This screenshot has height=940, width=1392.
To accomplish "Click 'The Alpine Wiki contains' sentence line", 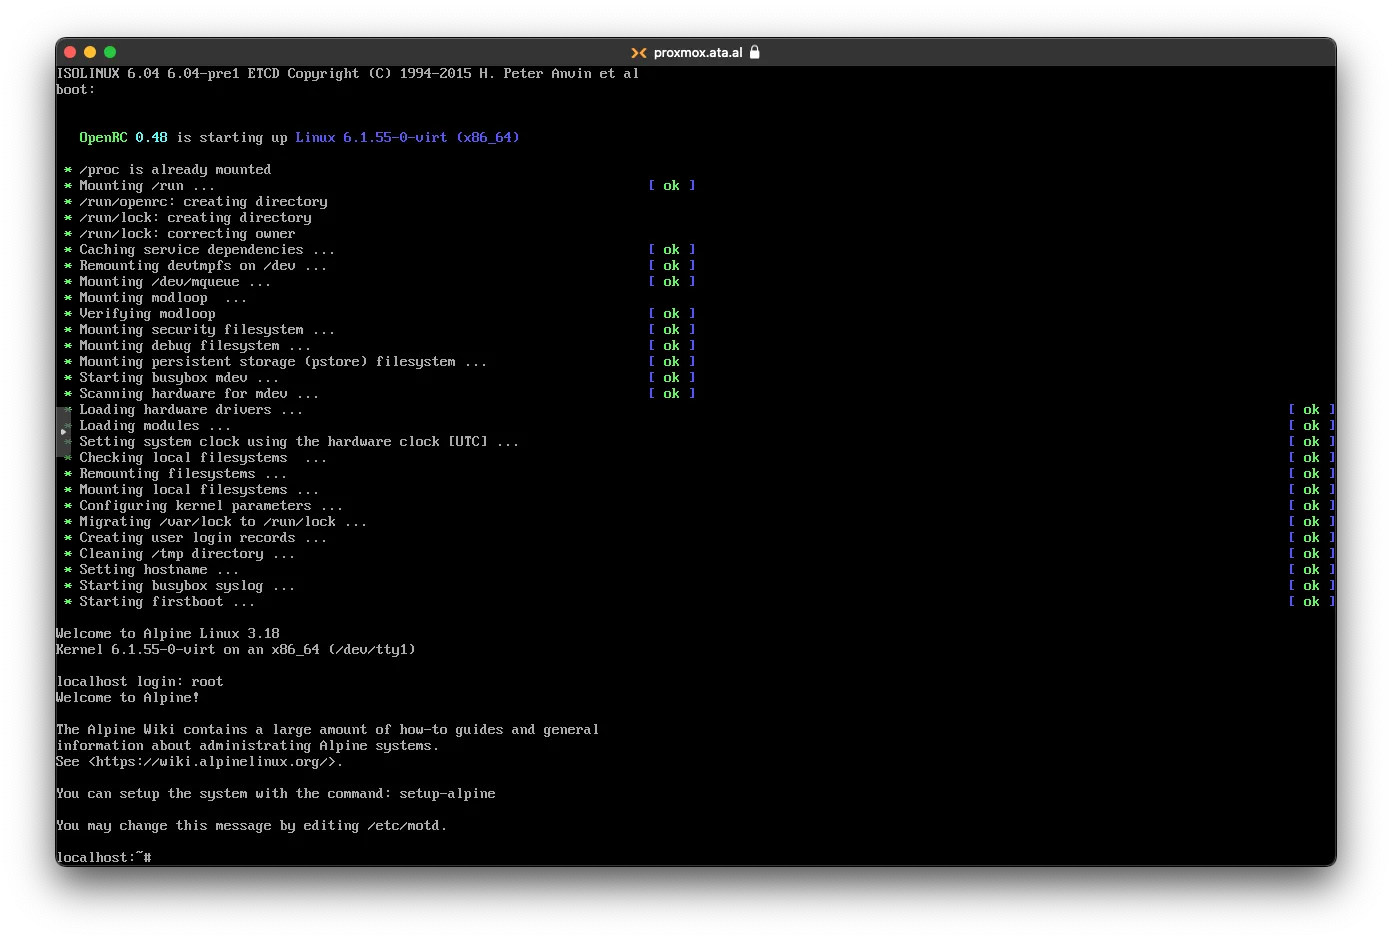I will (328, 730).
